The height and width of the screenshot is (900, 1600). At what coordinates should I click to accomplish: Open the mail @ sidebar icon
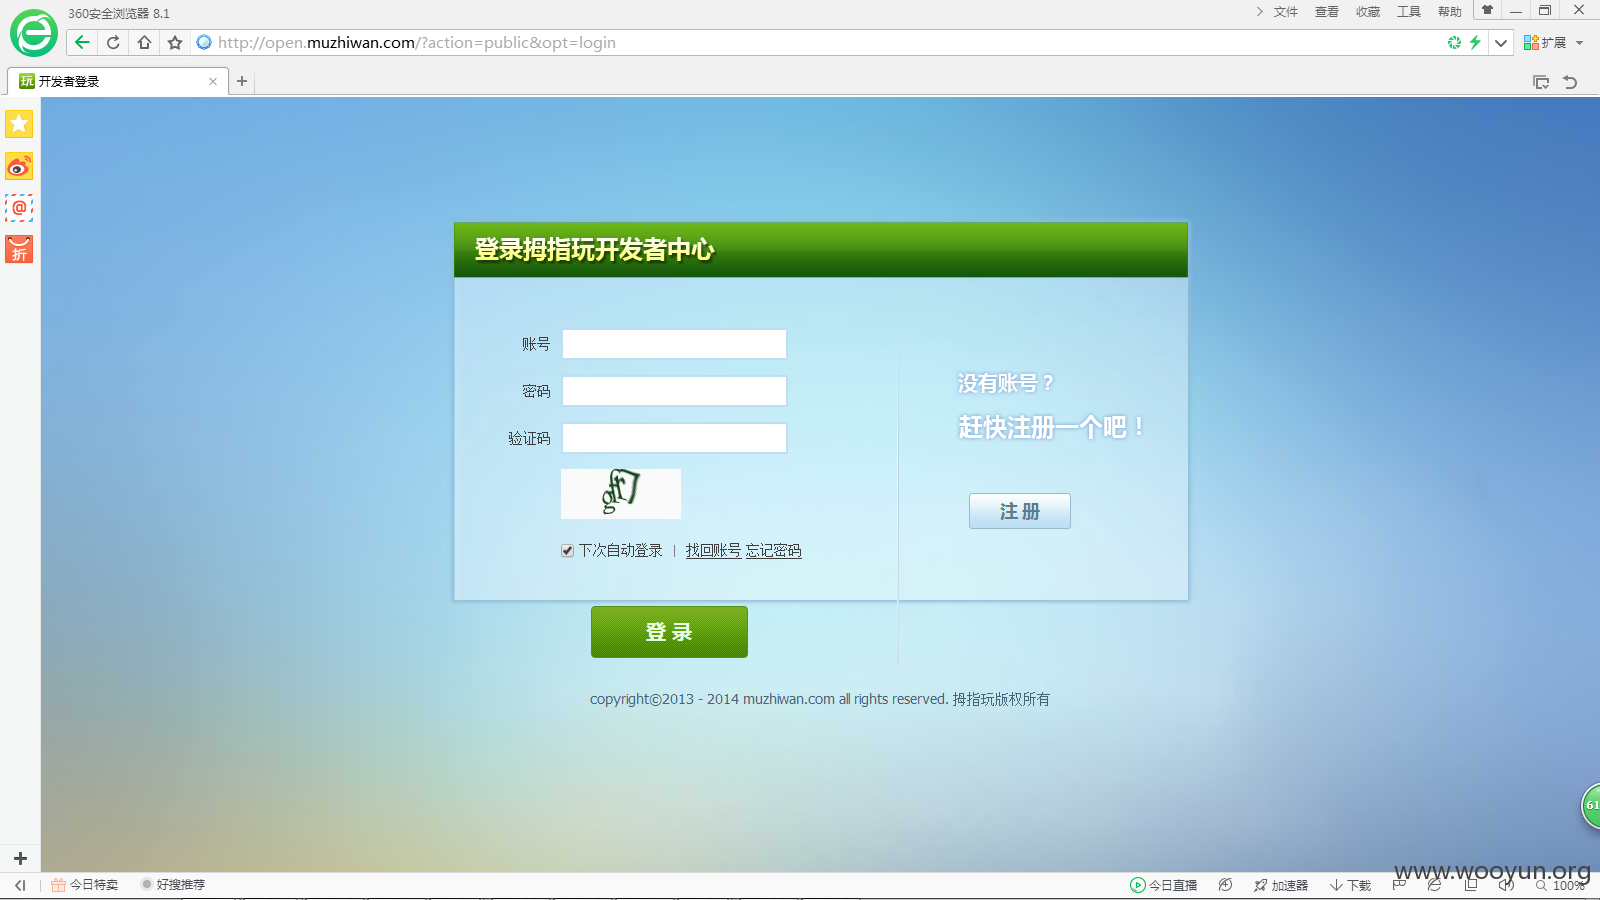point(19,208)
